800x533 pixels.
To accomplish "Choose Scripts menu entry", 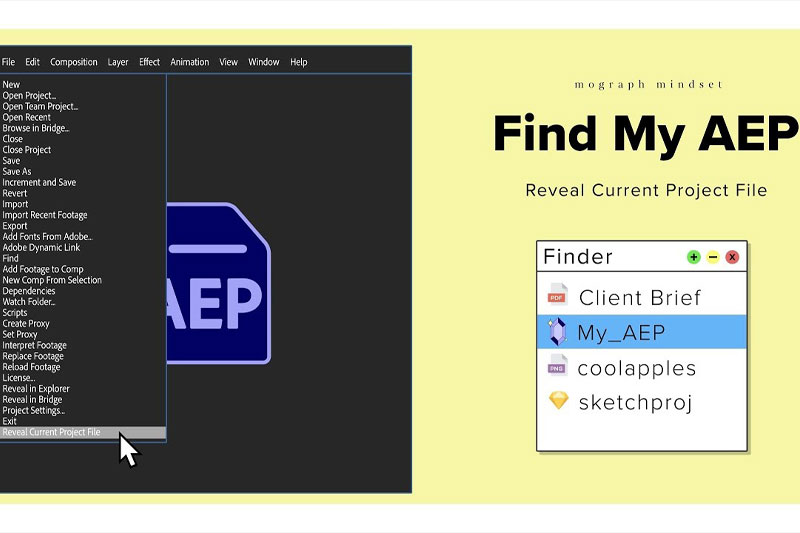I will click(x=15, y=313).
